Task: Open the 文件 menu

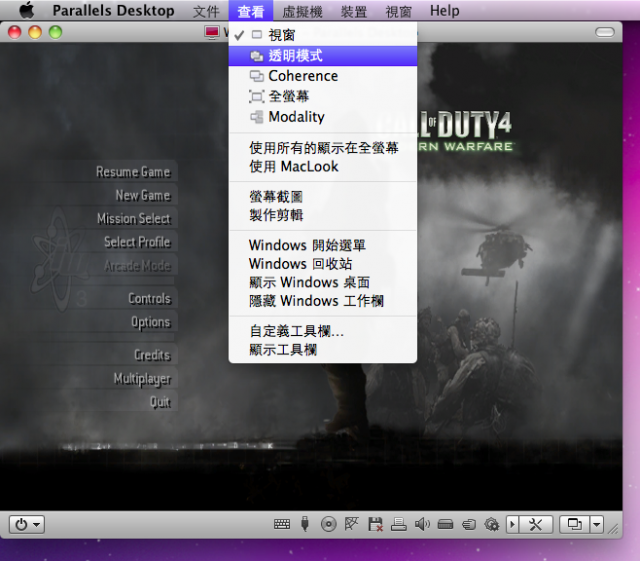Action: 206,11
